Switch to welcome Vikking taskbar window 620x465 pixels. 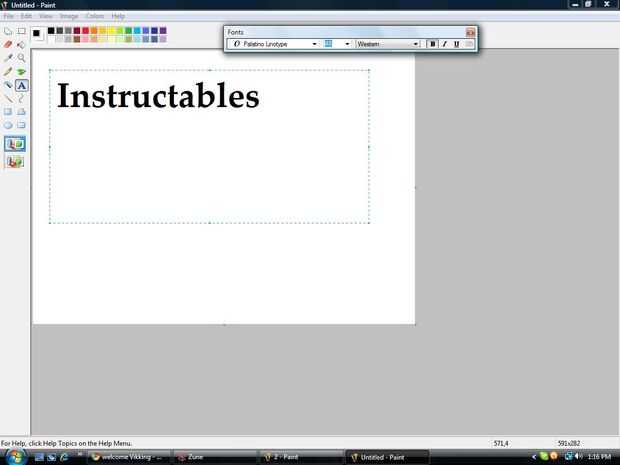[129, 457]
